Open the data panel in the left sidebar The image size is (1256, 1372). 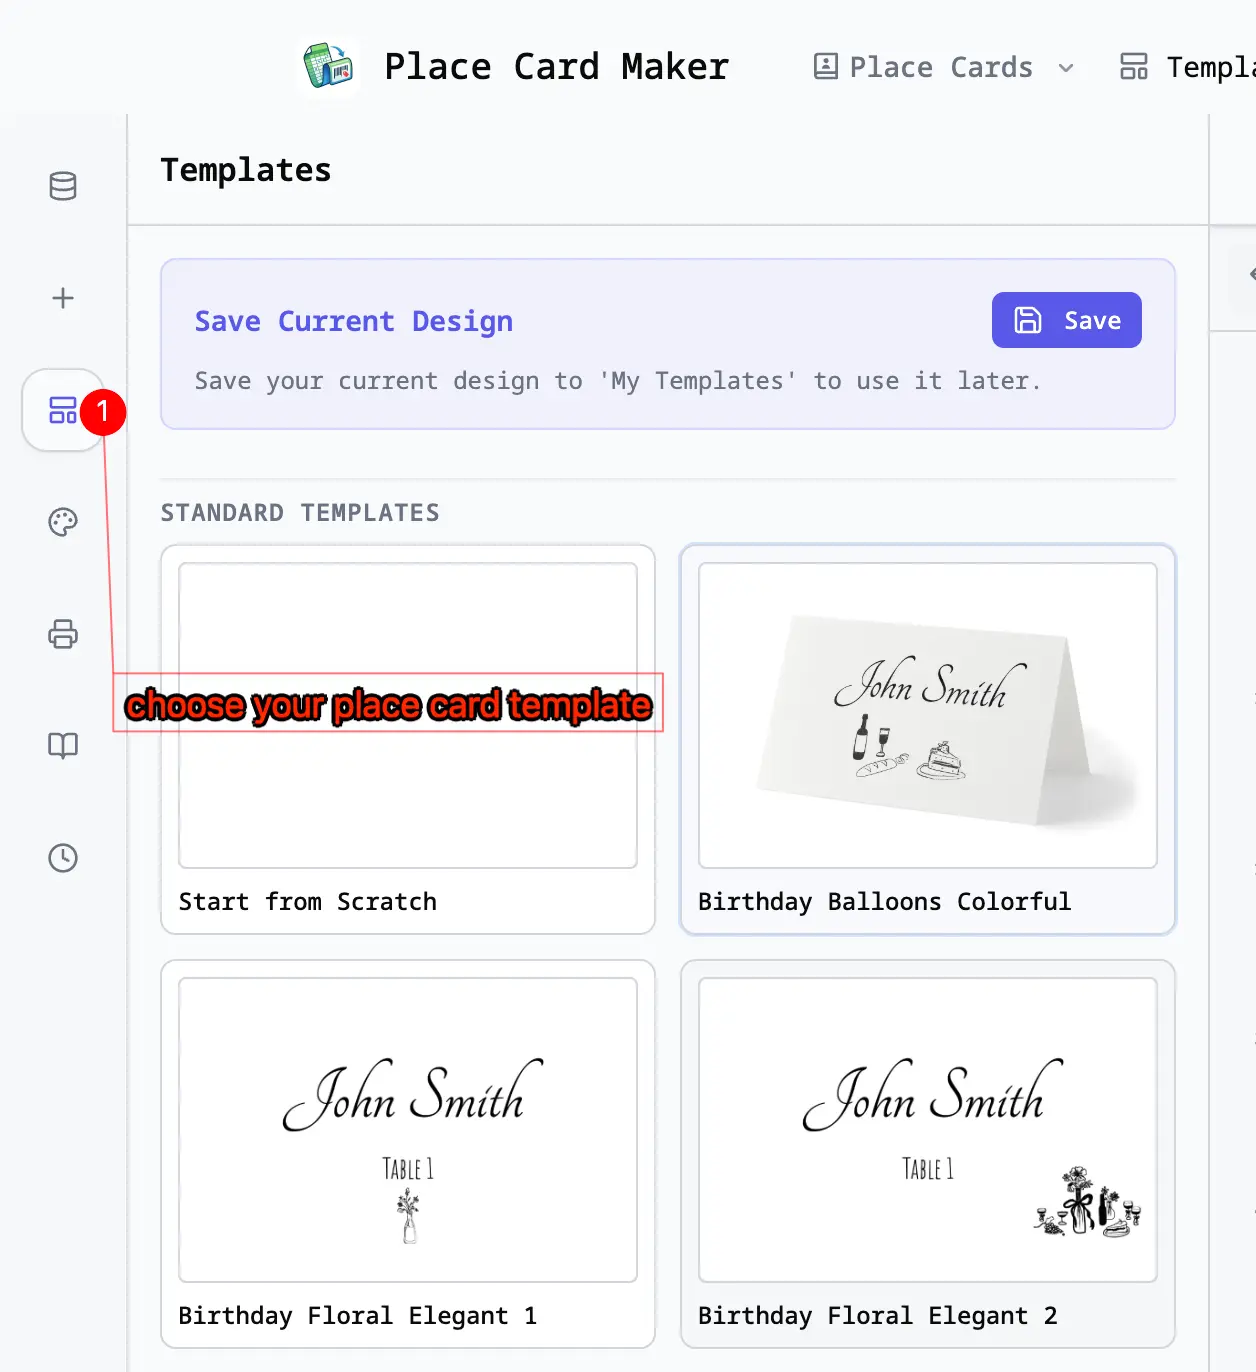click(x=63, y=185)
